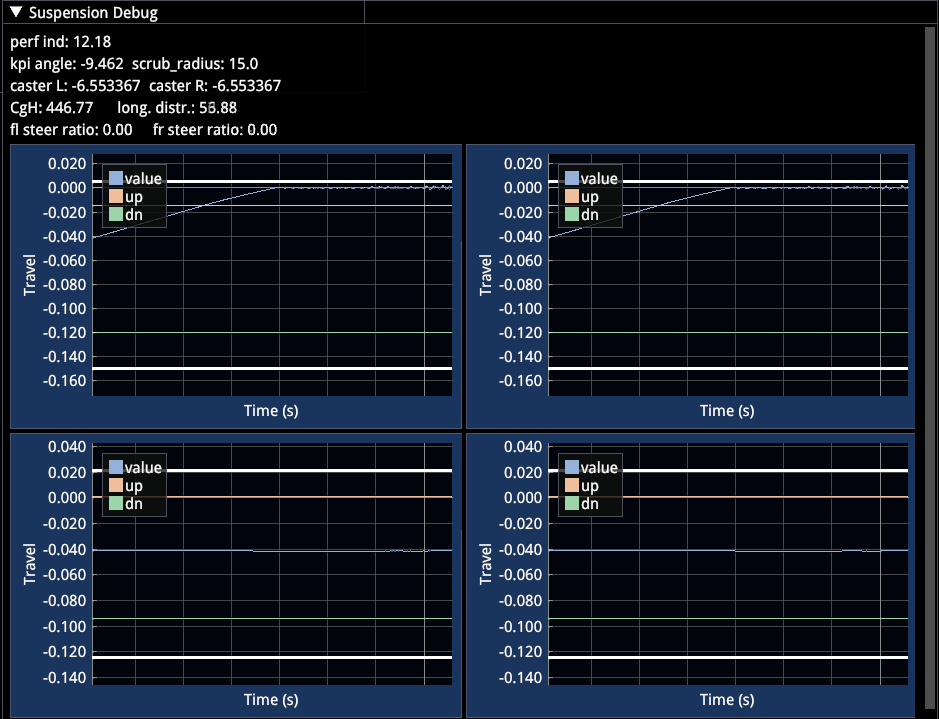Click the -0.160 tick label in the upper-left plot
The image size is (939, 719).
pyautogui.click(x=65, y=381)
